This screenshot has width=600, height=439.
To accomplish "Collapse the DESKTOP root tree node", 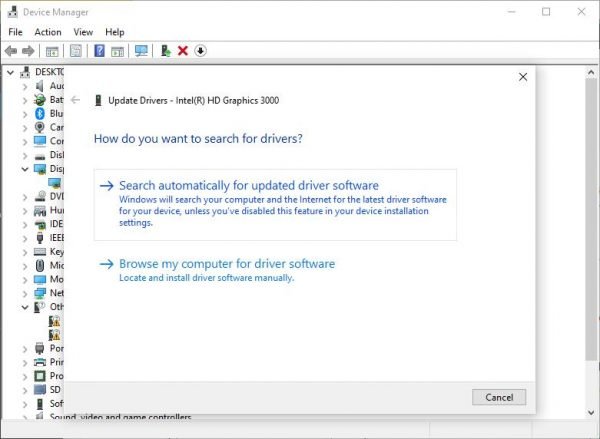I will click(10, 72).
